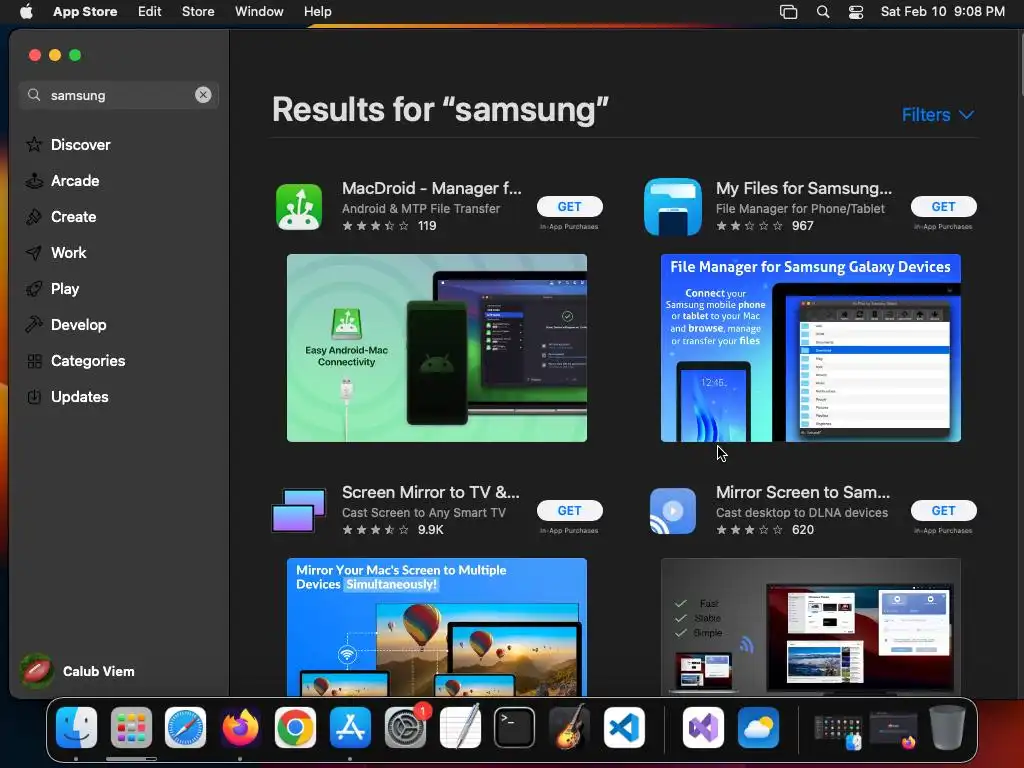This screenshot has width=1024, height=768.
Task: View File Manager for Samsung Galaxy screenshot
Action: click(x=810, y=348)
